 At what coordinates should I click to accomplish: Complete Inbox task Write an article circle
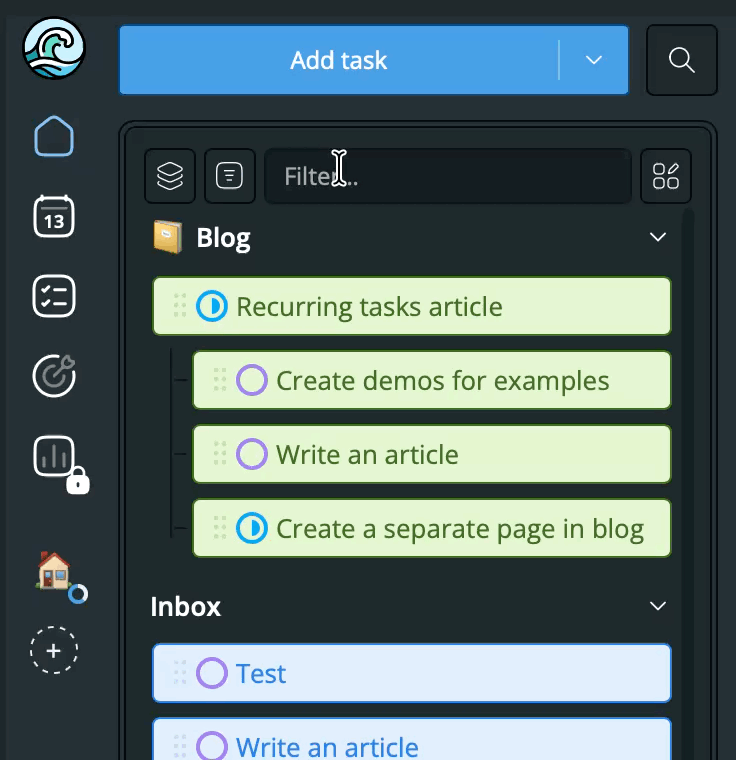coord(212,746)
